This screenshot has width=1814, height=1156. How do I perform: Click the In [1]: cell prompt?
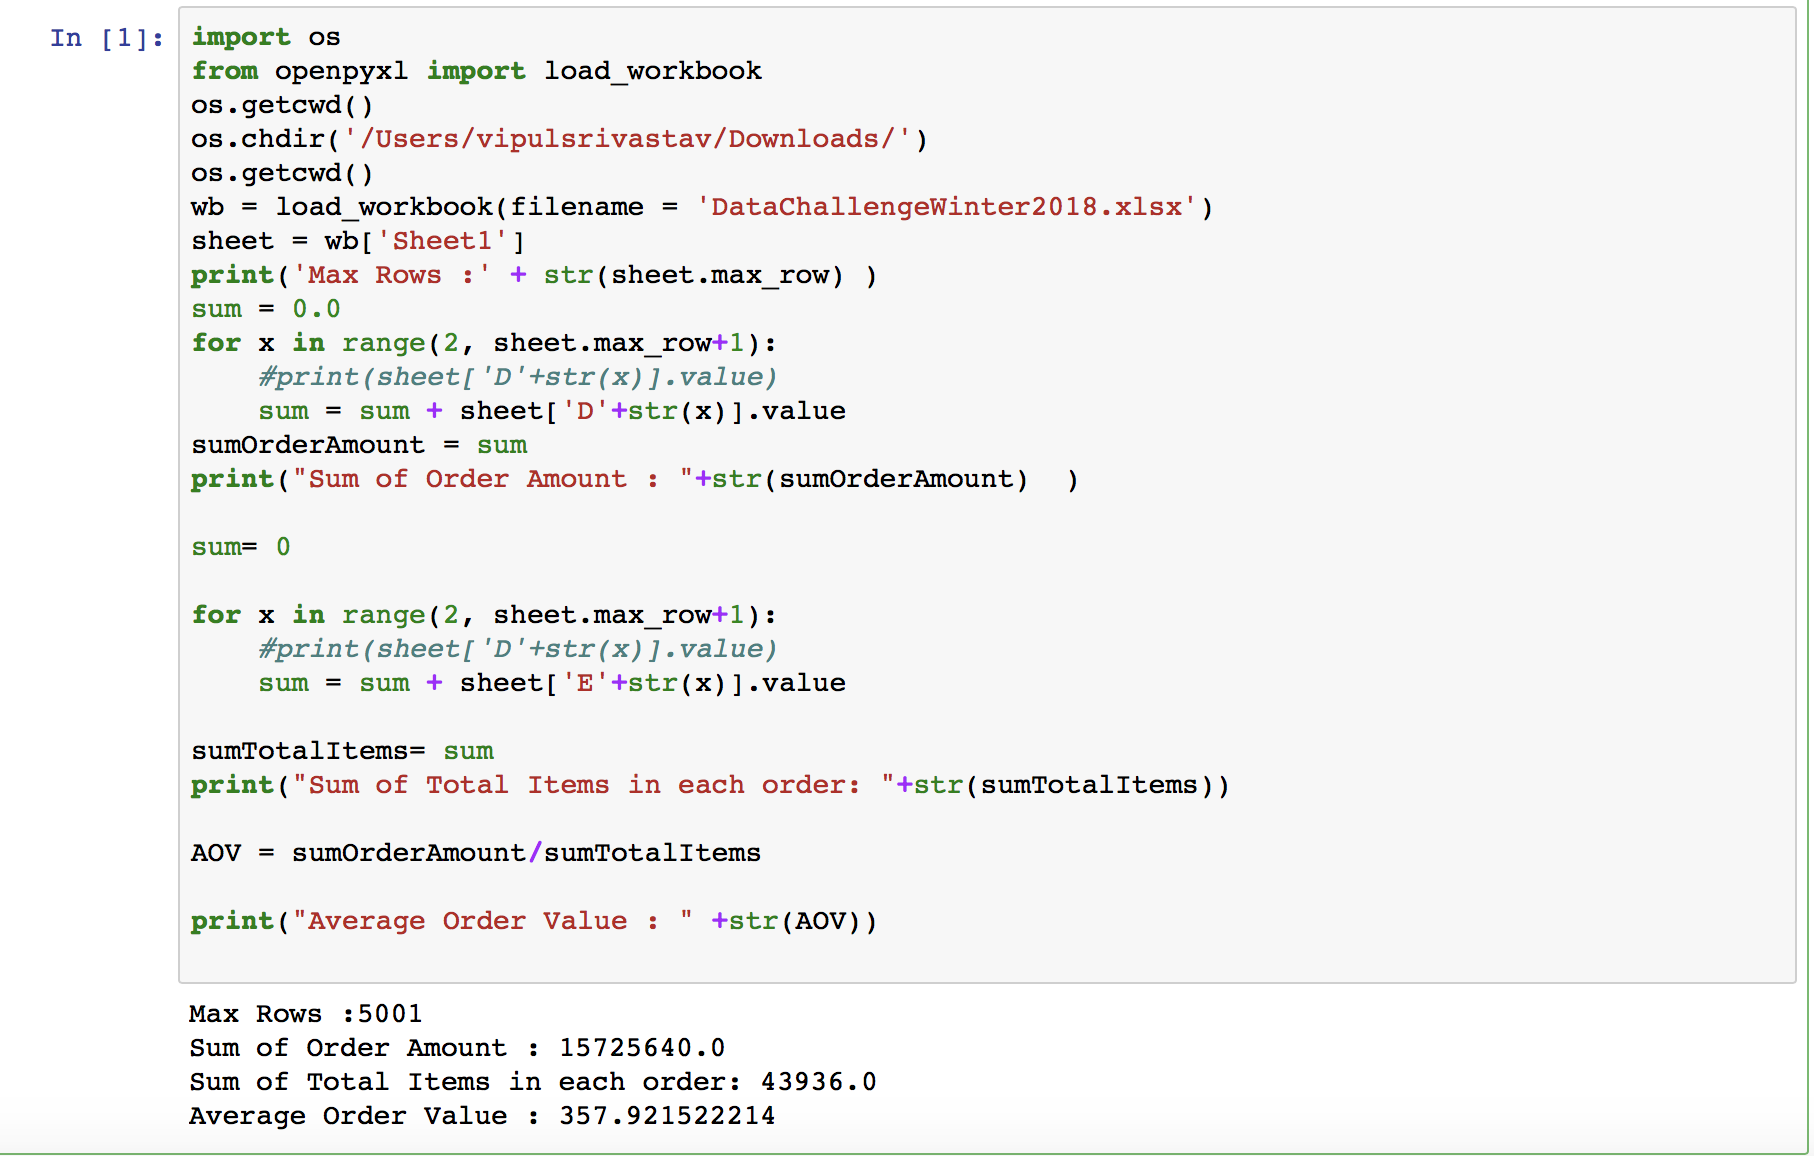tap(107, 38)
